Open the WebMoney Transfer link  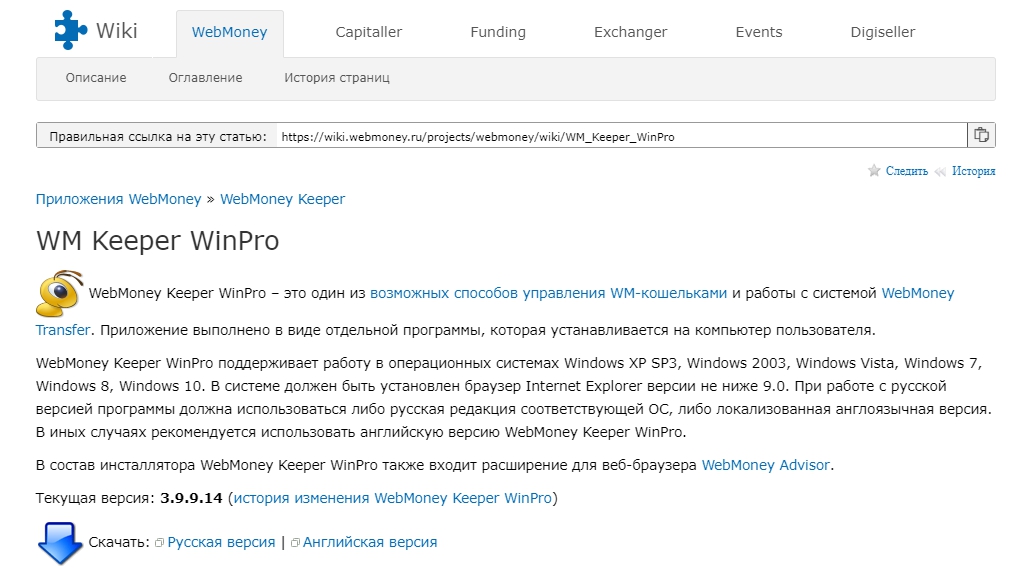(x=917, y=293)
